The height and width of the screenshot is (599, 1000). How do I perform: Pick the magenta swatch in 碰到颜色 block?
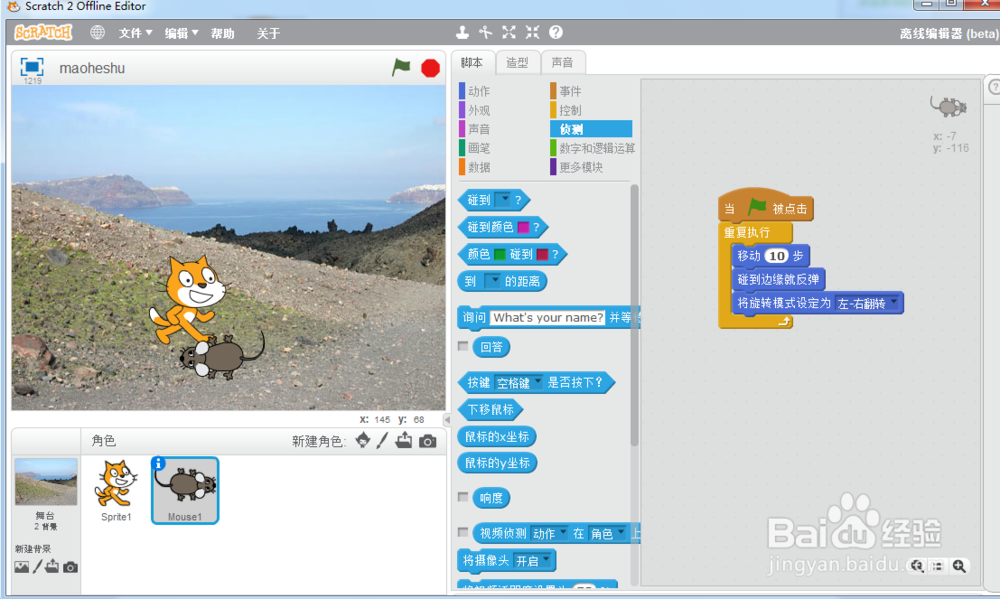(524, 226)
